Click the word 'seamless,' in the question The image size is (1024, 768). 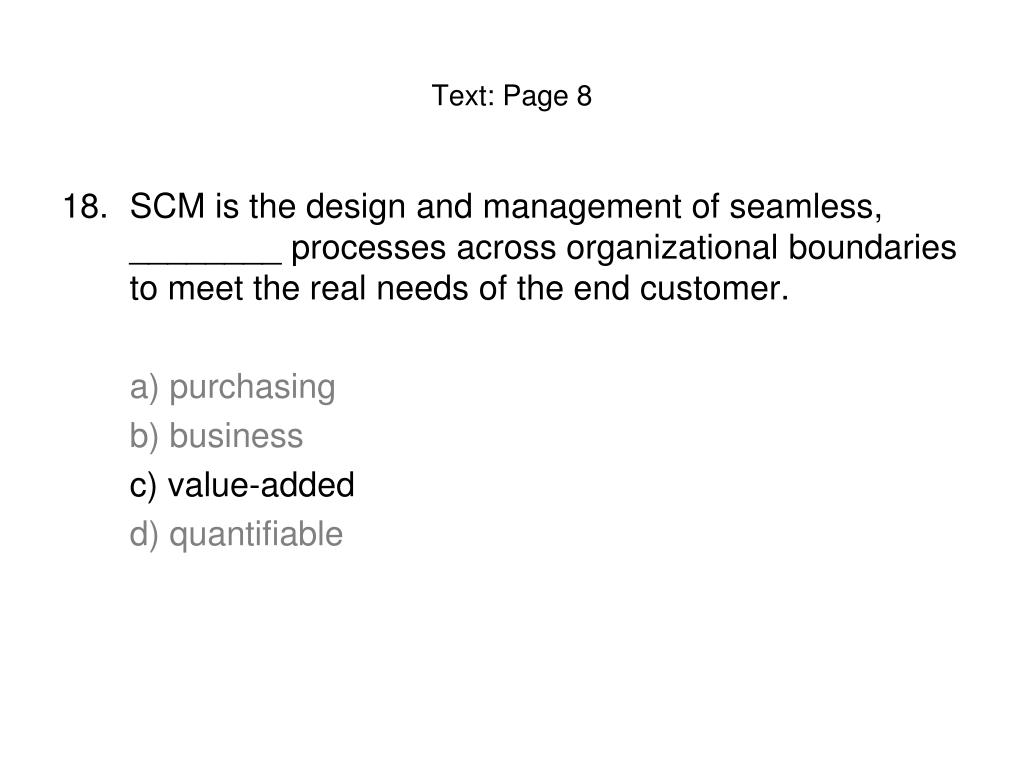tap(805, 208)
